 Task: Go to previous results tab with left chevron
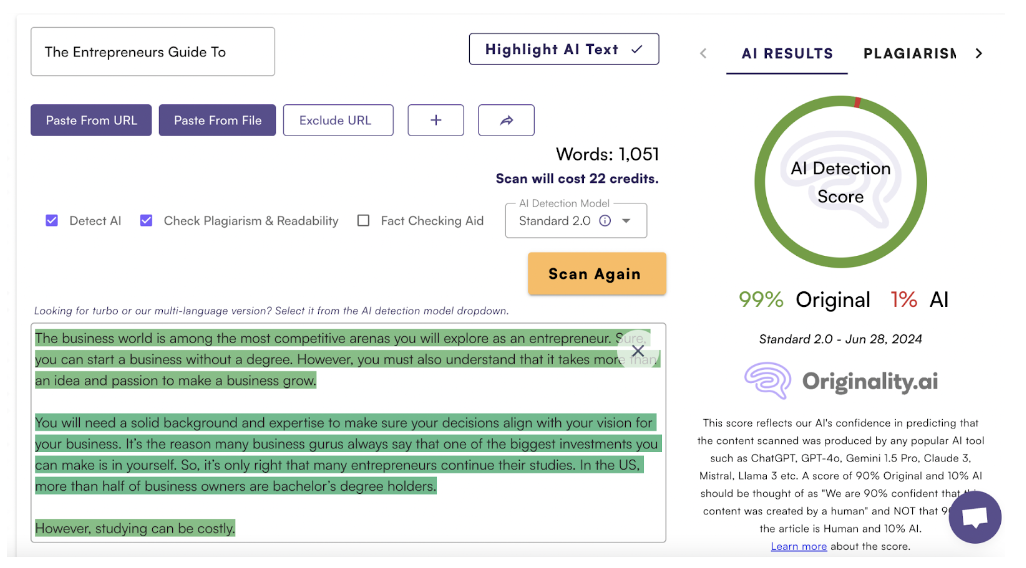pyautogui.click(x=703, y=54)
